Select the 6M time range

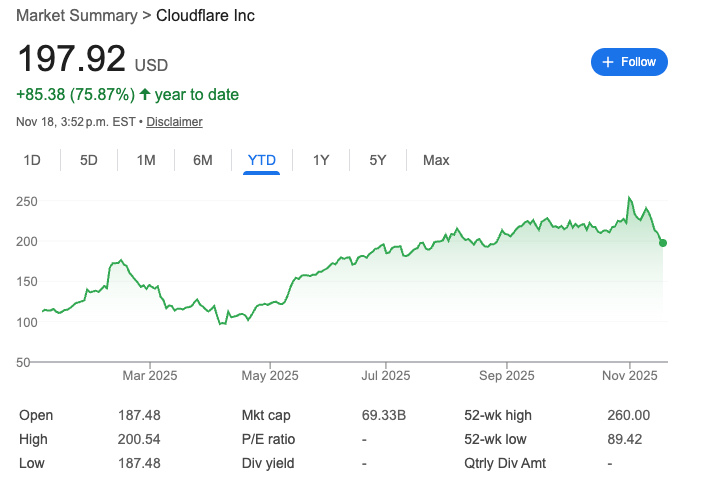click(203, 160)
